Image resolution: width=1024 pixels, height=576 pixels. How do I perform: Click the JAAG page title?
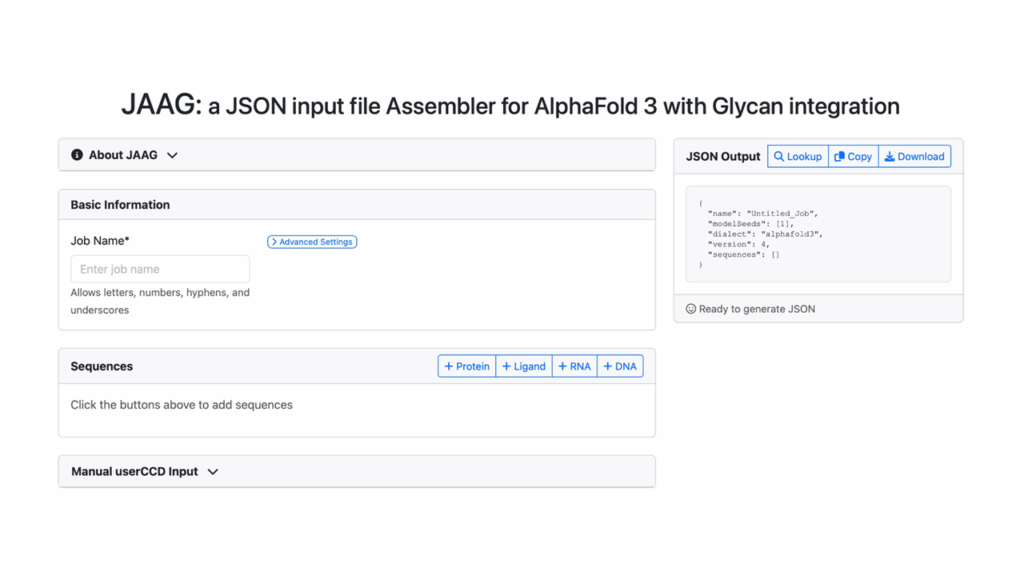(x=510, y=105)
